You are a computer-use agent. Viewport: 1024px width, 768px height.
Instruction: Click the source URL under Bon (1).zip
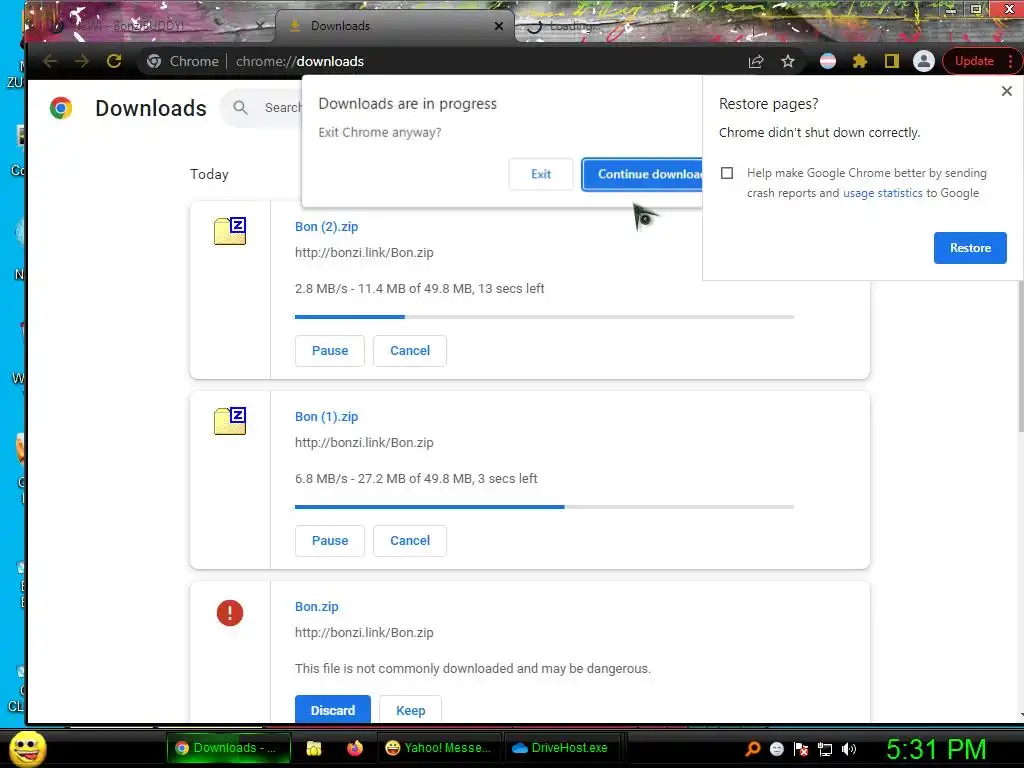coord(364,443)
